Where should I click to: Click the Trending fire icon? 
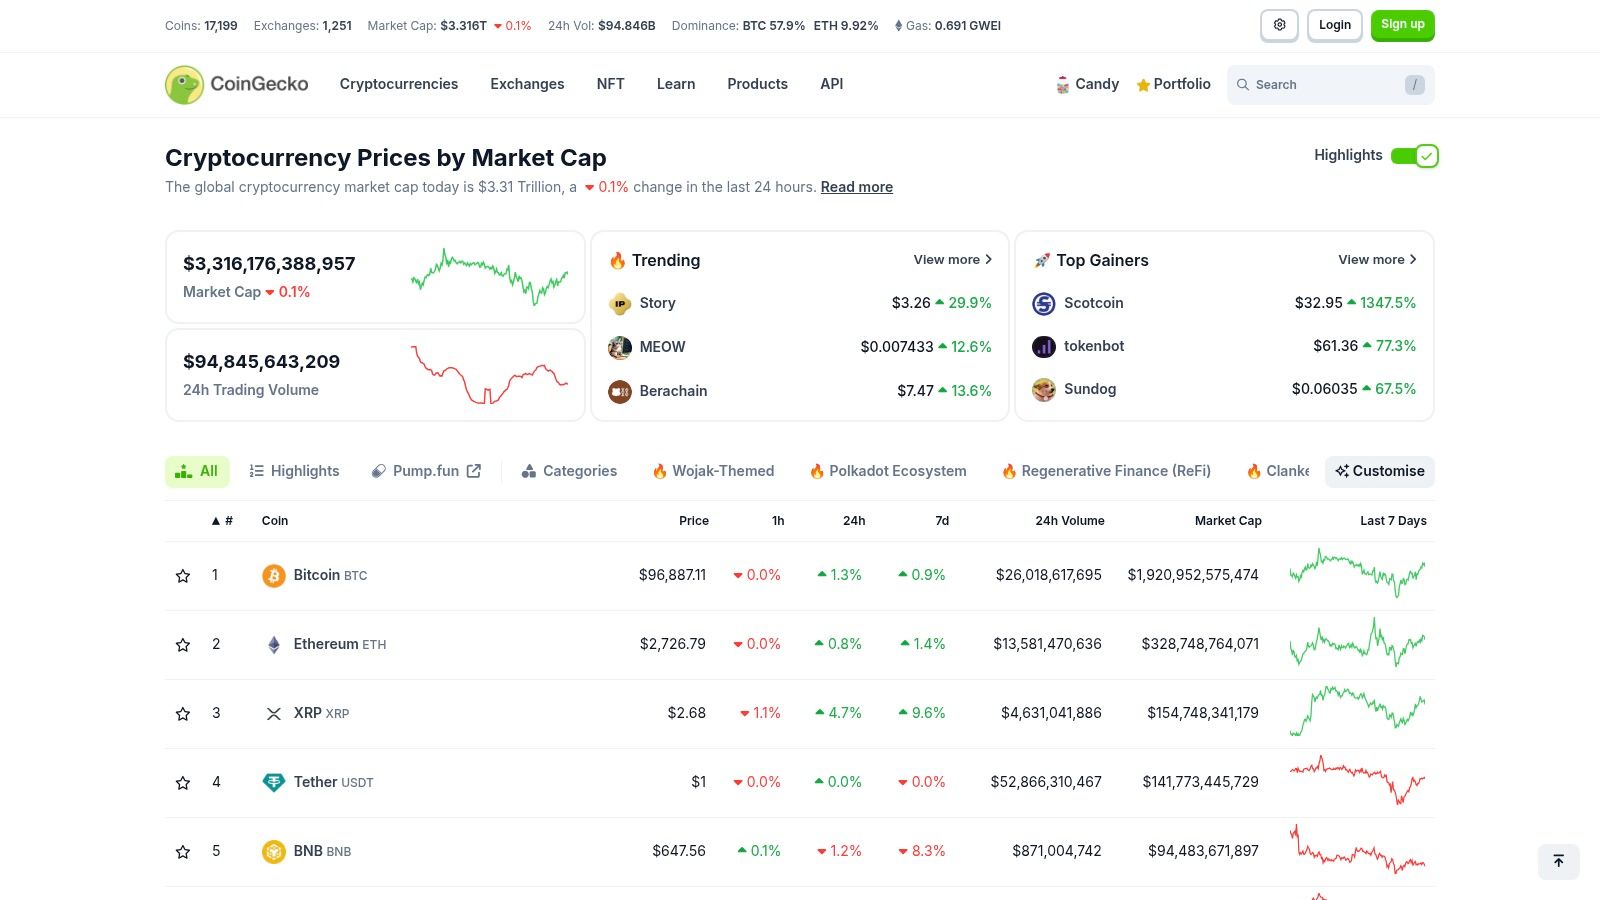coord(617,261)
